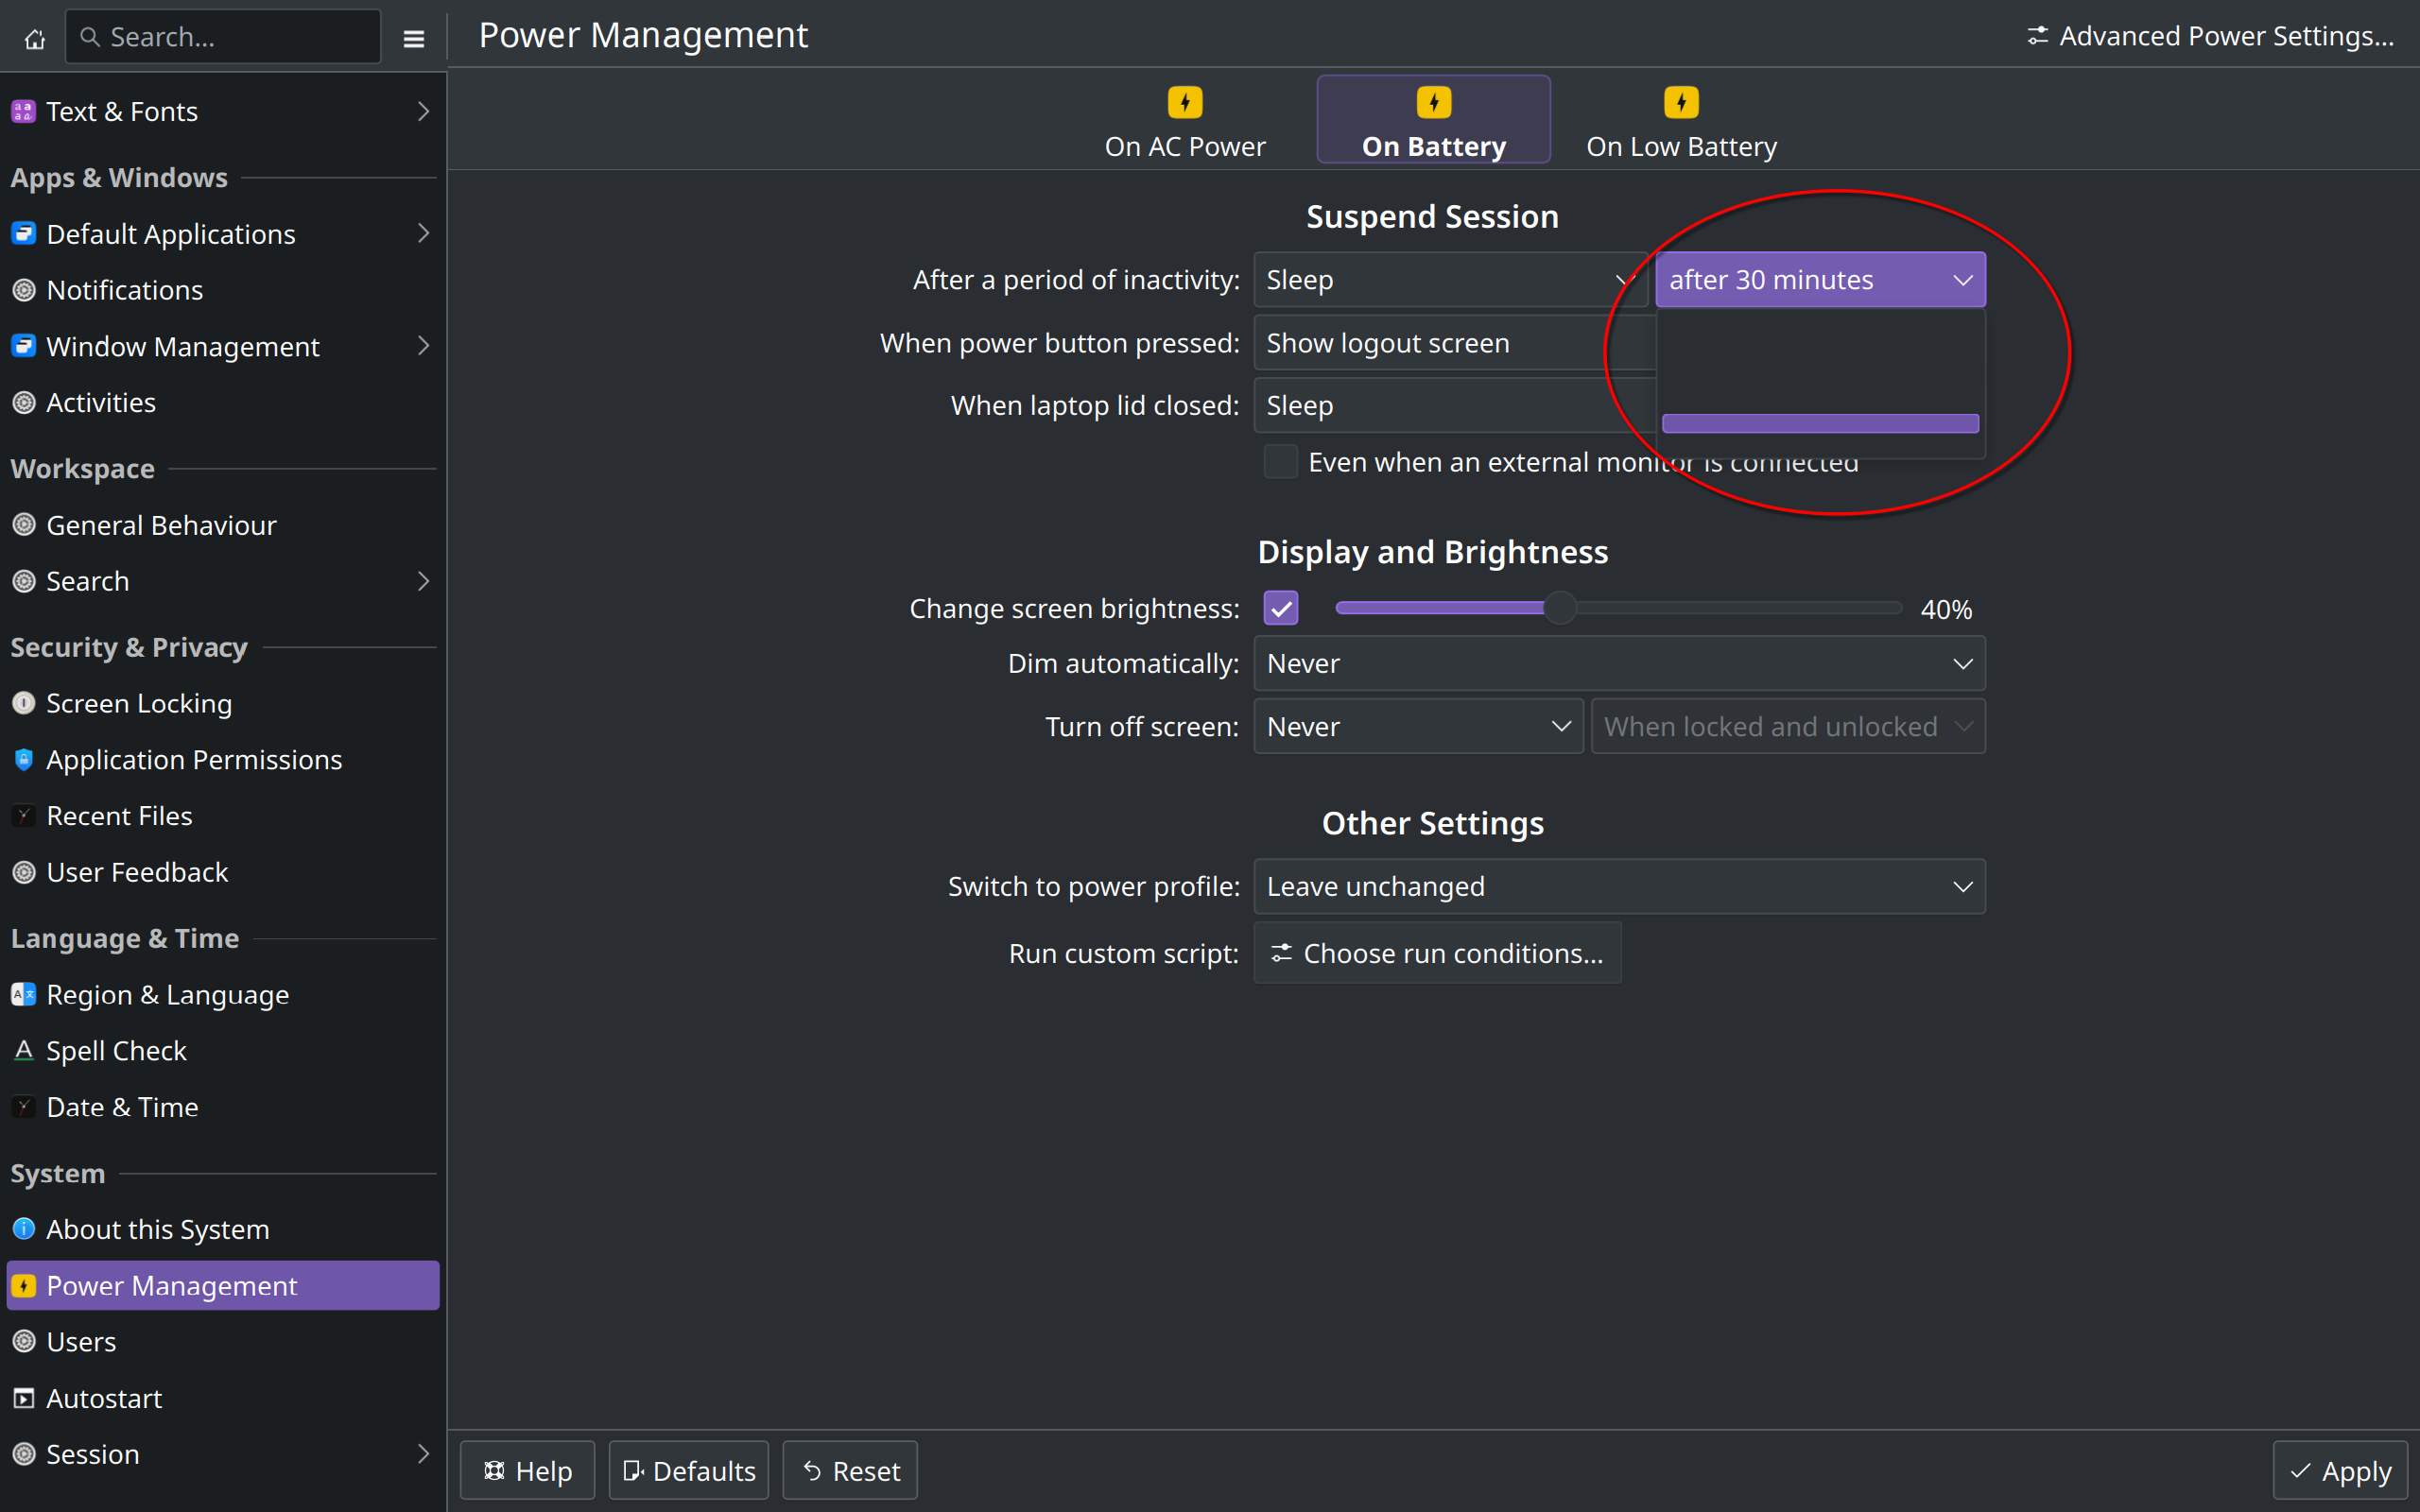Viewport: 2420px width, 1512px height.
Task: Open Advanced Power Settings
Action: [x=2210, y=36]
